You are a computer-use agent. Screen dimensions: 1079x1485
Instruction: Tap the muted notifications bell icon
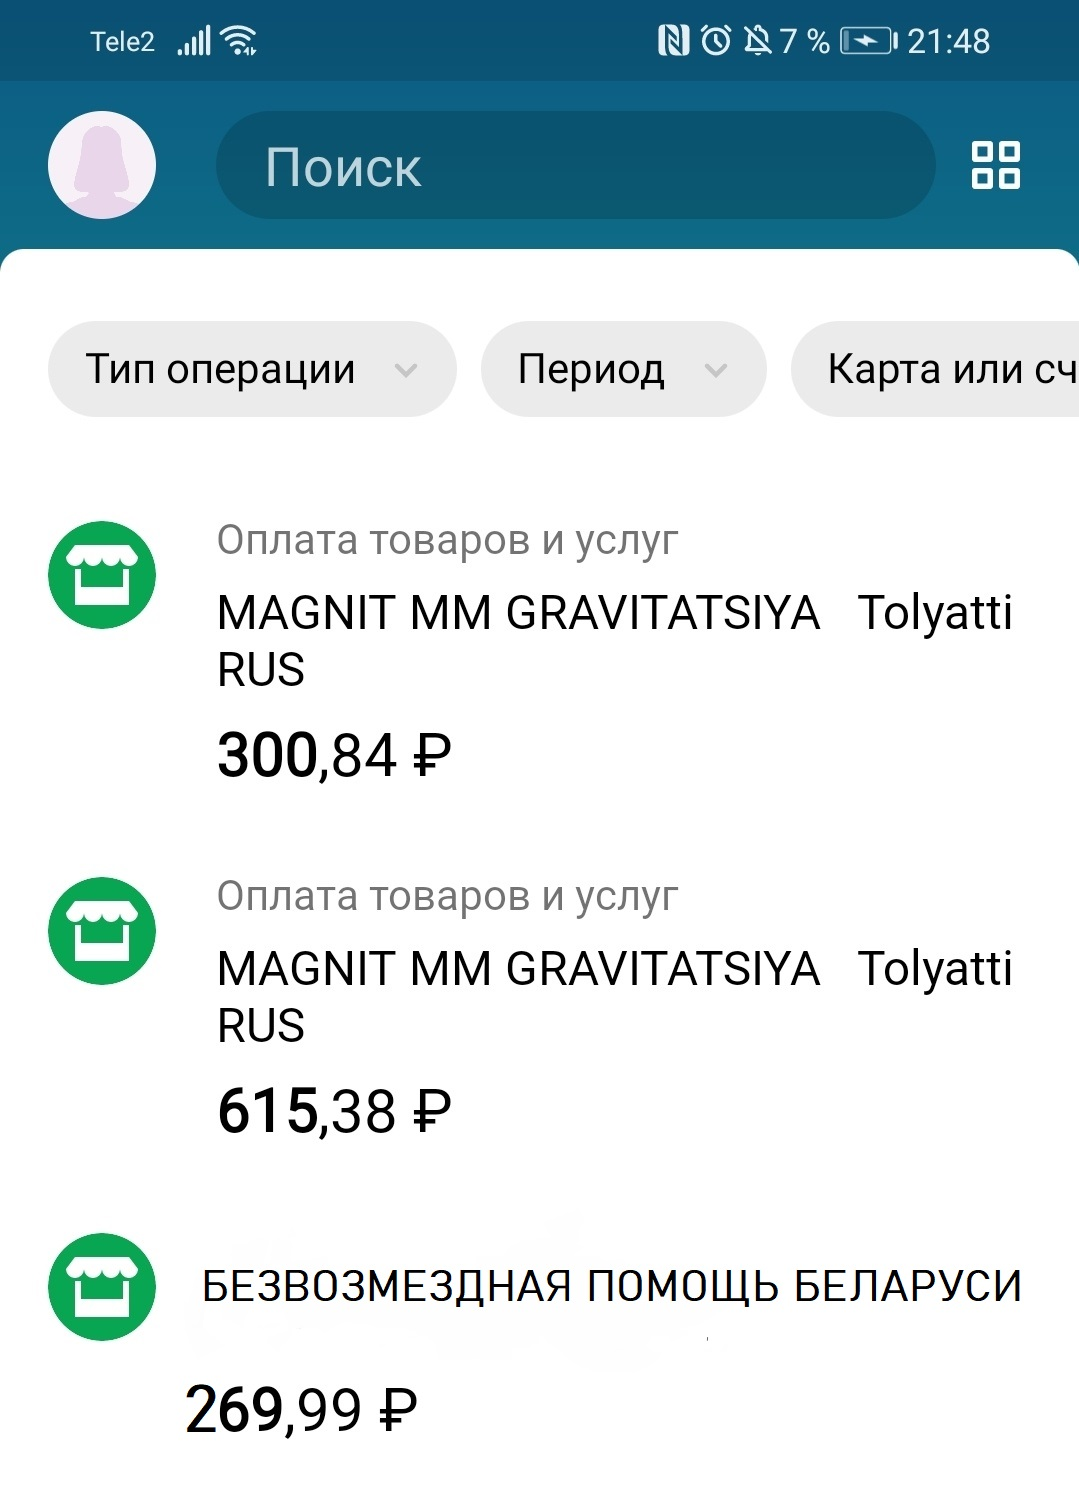point(758,41)
